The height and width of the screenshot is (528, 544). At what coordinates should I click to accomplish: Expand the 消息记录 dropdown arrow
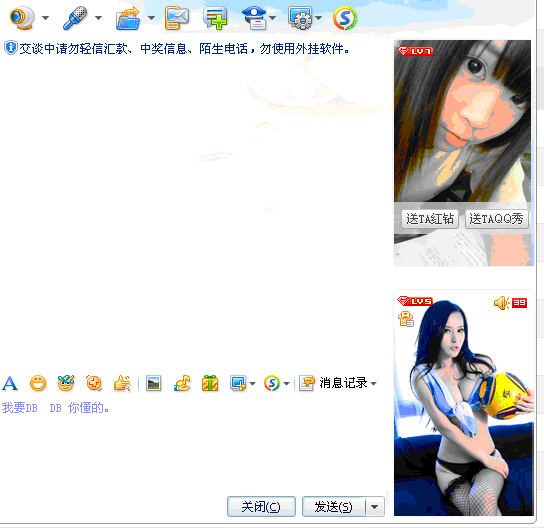click(x=374, y=384)
